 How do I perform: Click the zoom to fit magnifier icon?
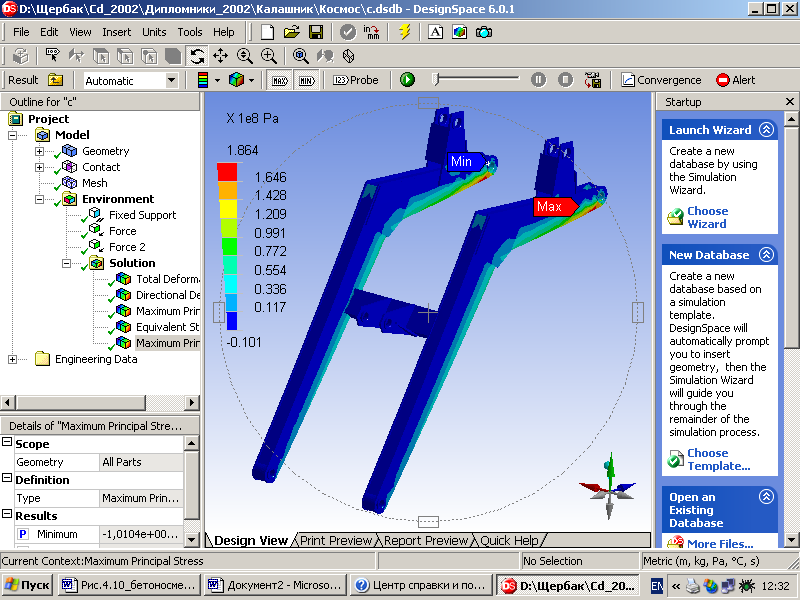(x=300, y=56)
